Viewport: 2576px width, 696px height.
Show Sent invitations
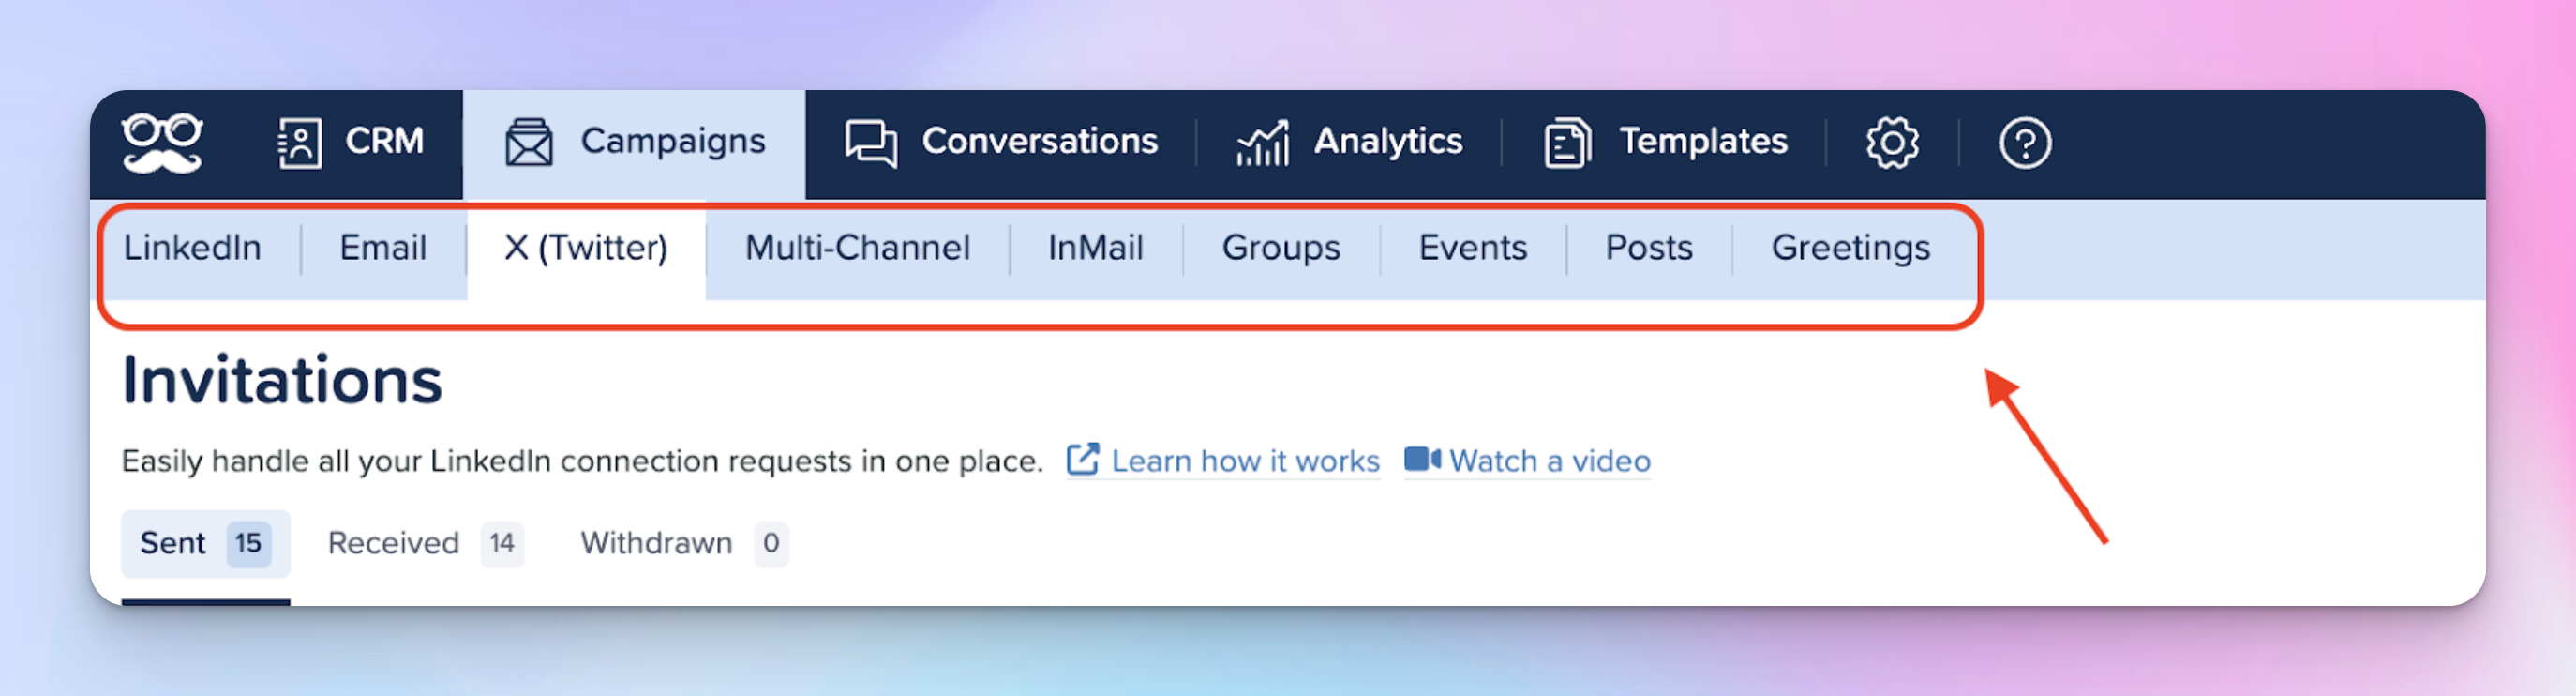click(x=206, y=543)
